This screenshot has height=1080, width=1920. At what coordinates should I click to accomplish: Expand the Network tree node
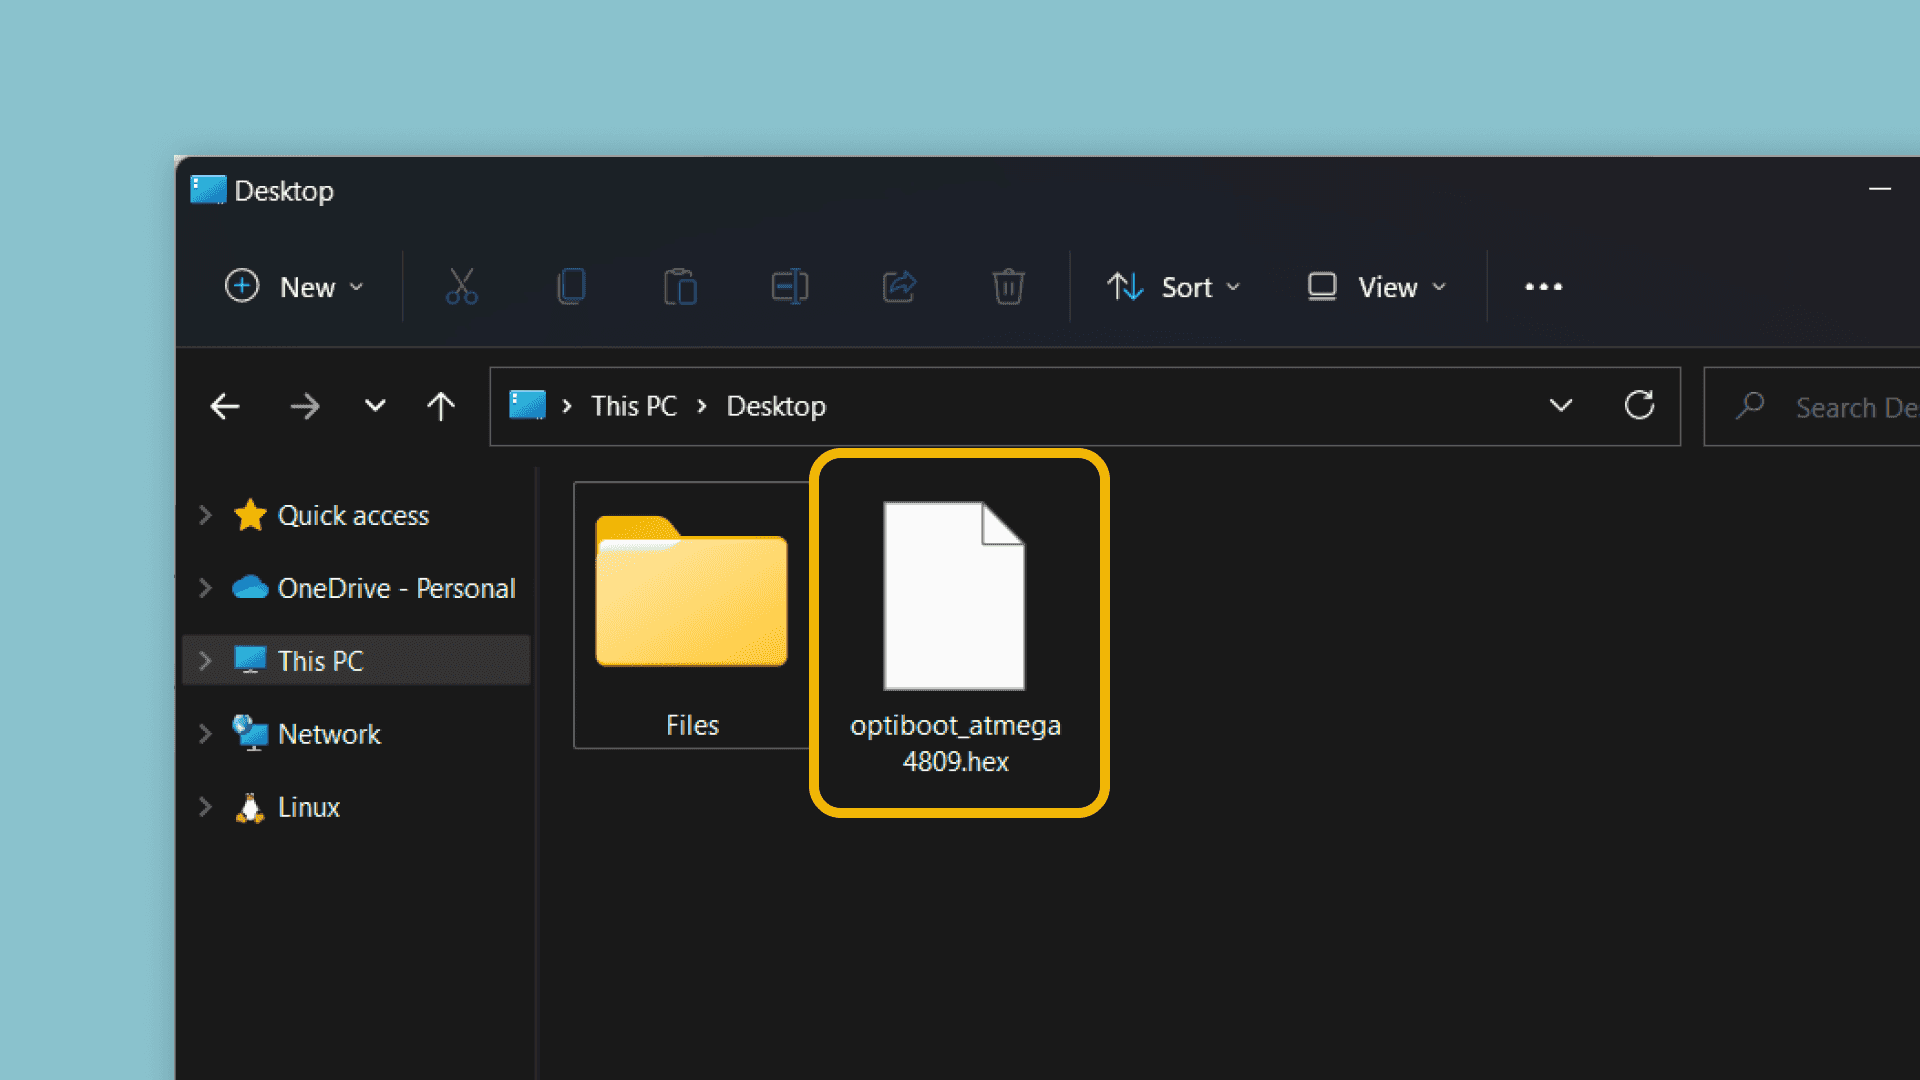point(205,734)
